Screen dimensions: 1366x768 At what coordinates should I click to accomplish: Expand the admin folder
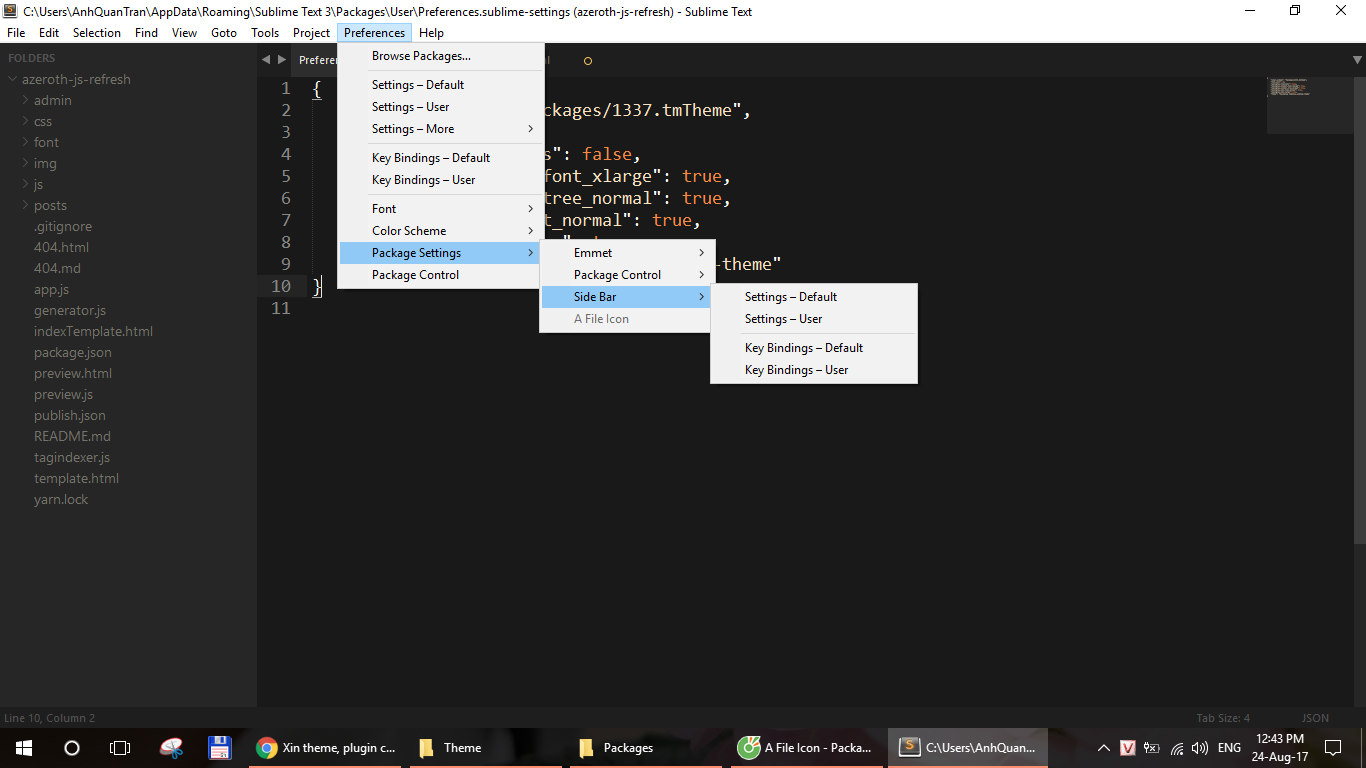pos(25,100)
